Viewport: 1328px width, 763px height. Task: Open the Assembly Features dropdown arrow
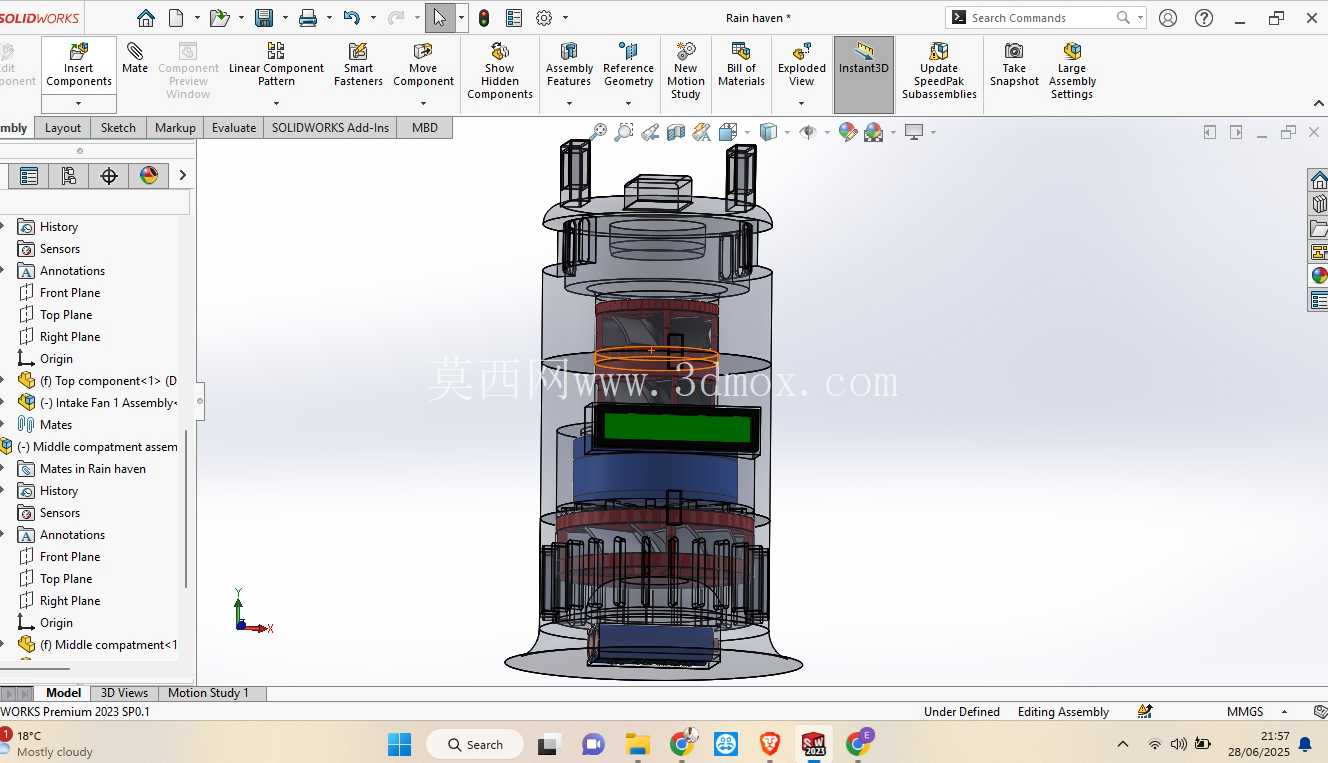[569, 103]
